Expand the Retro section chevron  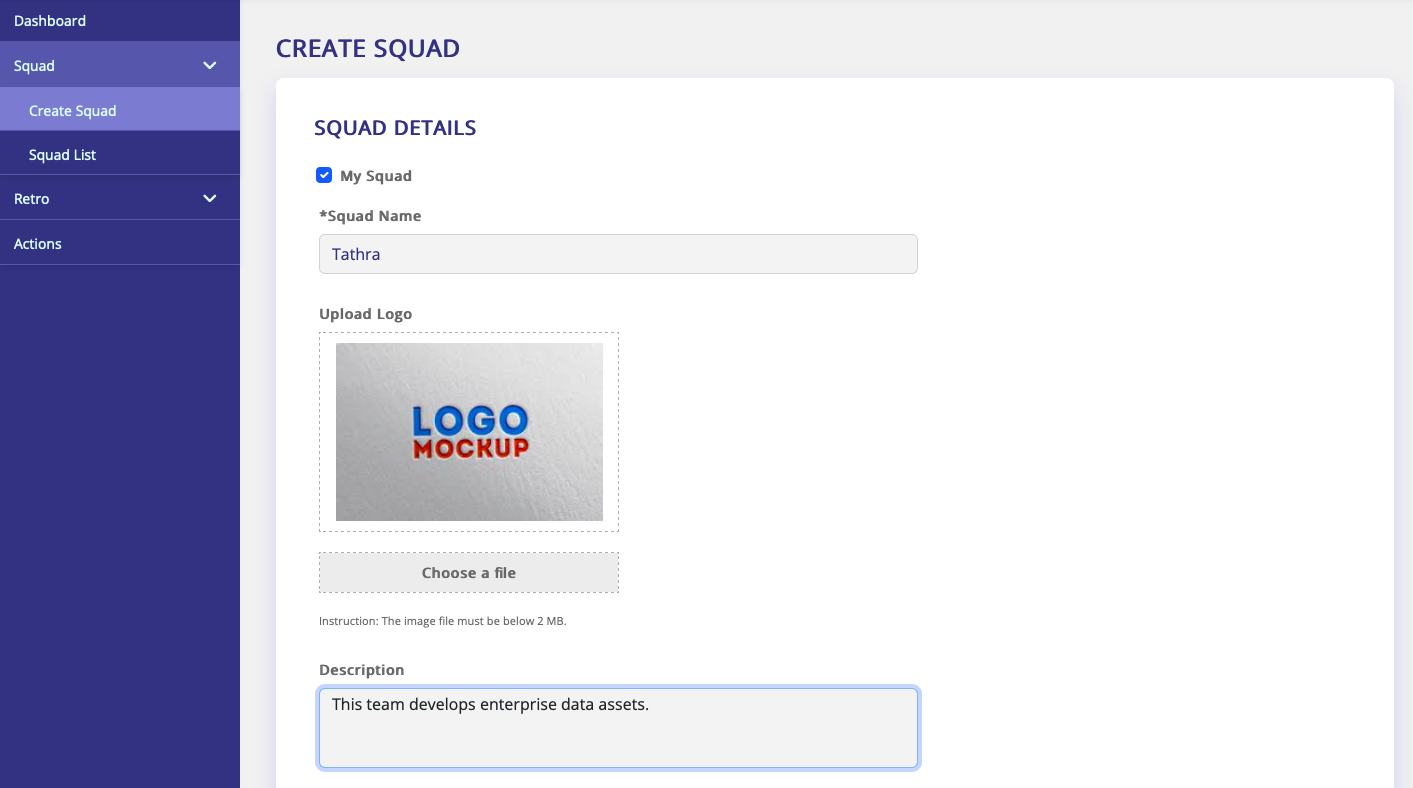pyautogui.click(x=209, y=197)
